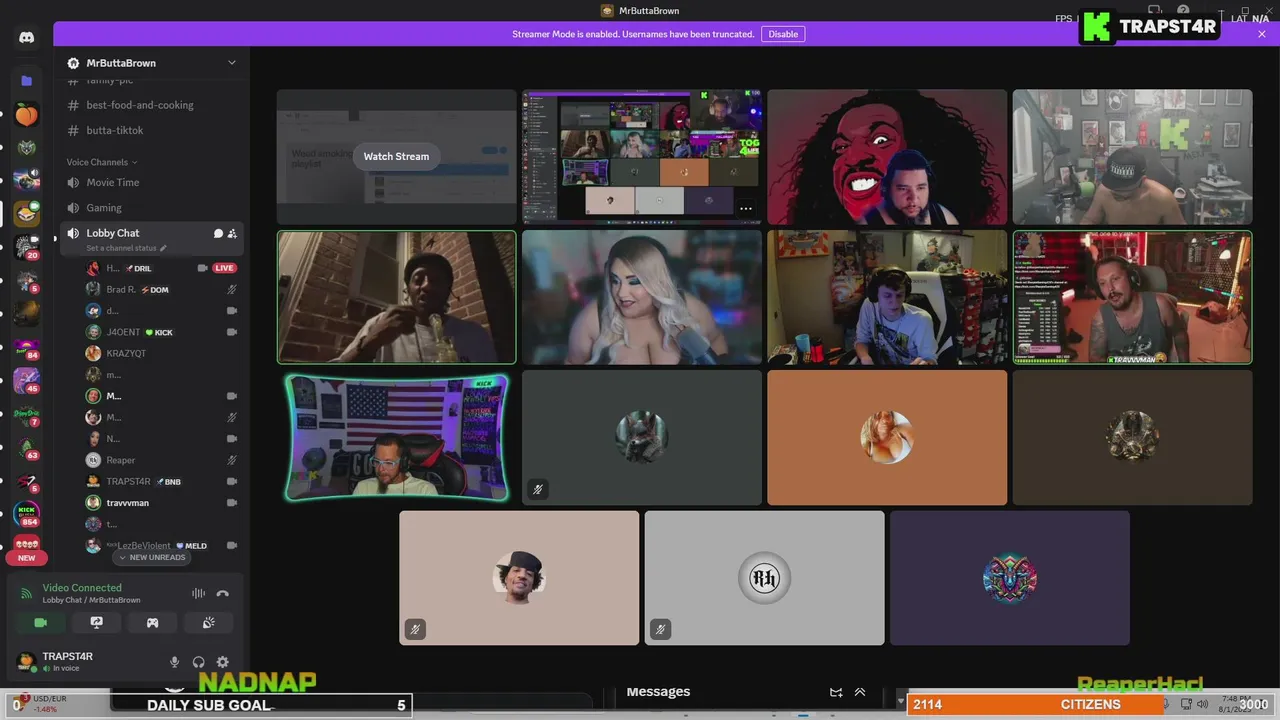Image resolution: width=1280 pixels, height=720 pixels.
Task: Click Windows volume tray icon
Action: [x=1203, y=705]
